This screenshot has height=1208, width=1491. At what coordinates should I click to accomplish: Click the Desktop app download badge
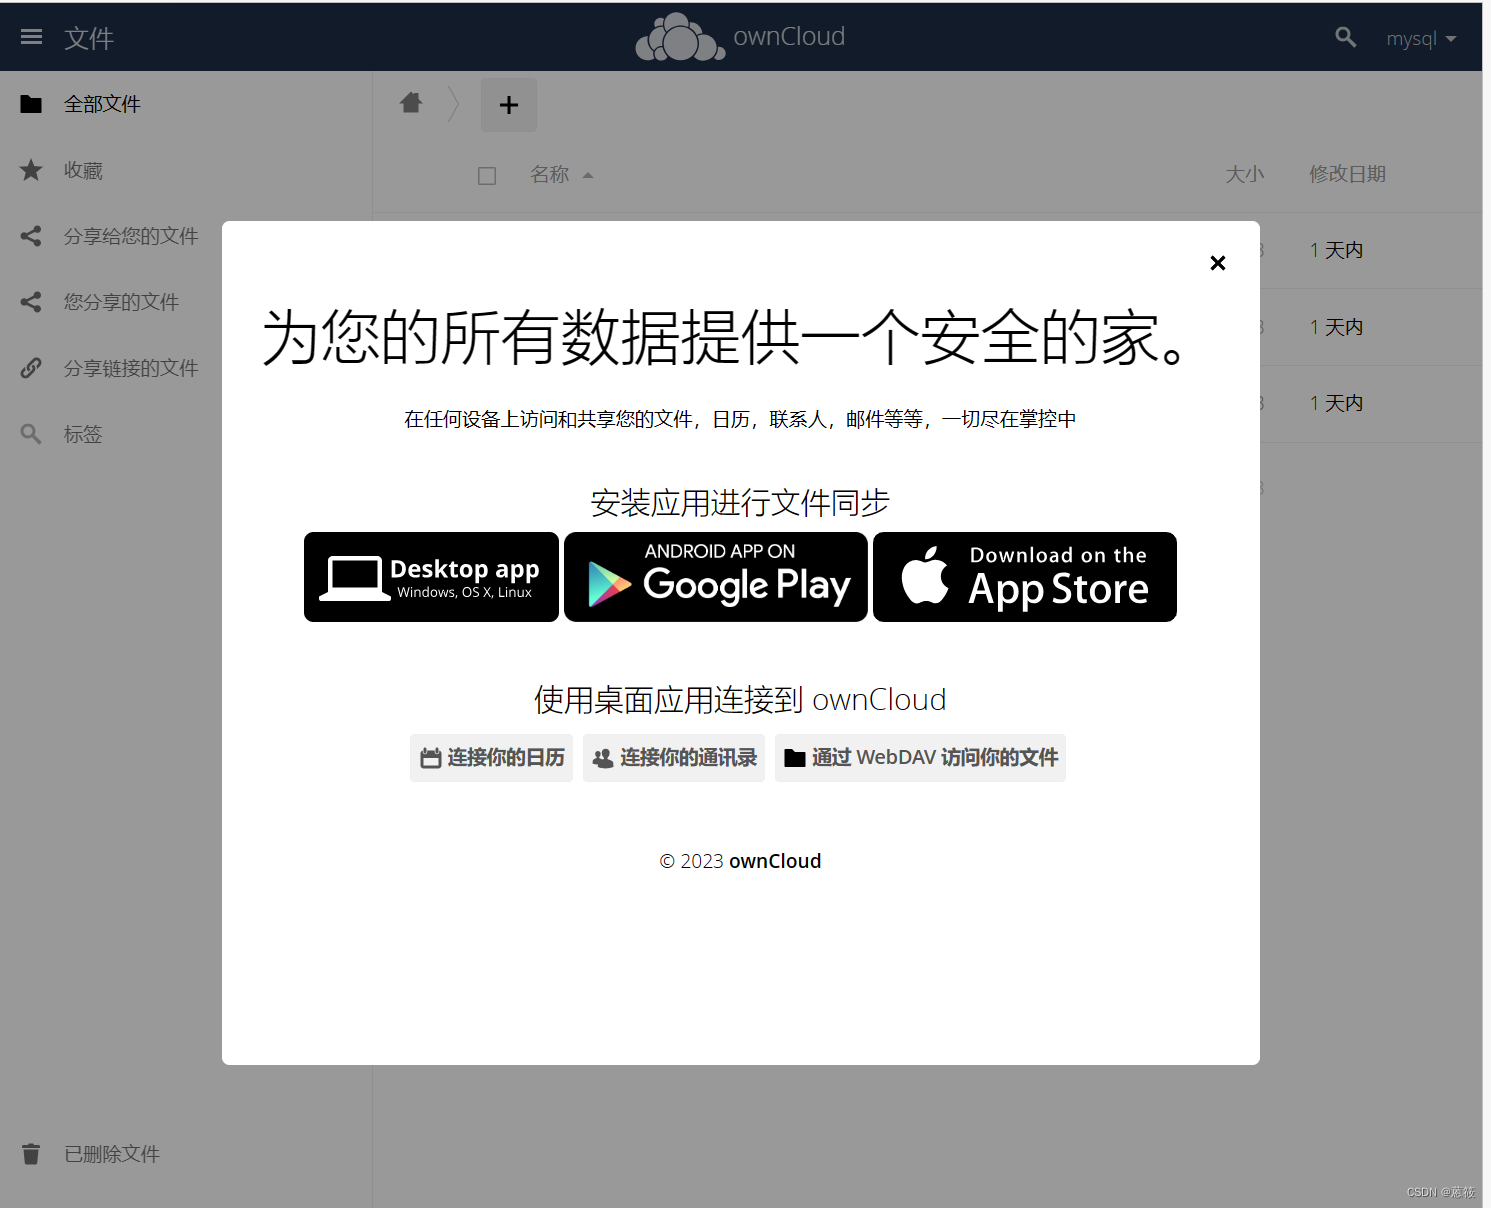[430, 577]
